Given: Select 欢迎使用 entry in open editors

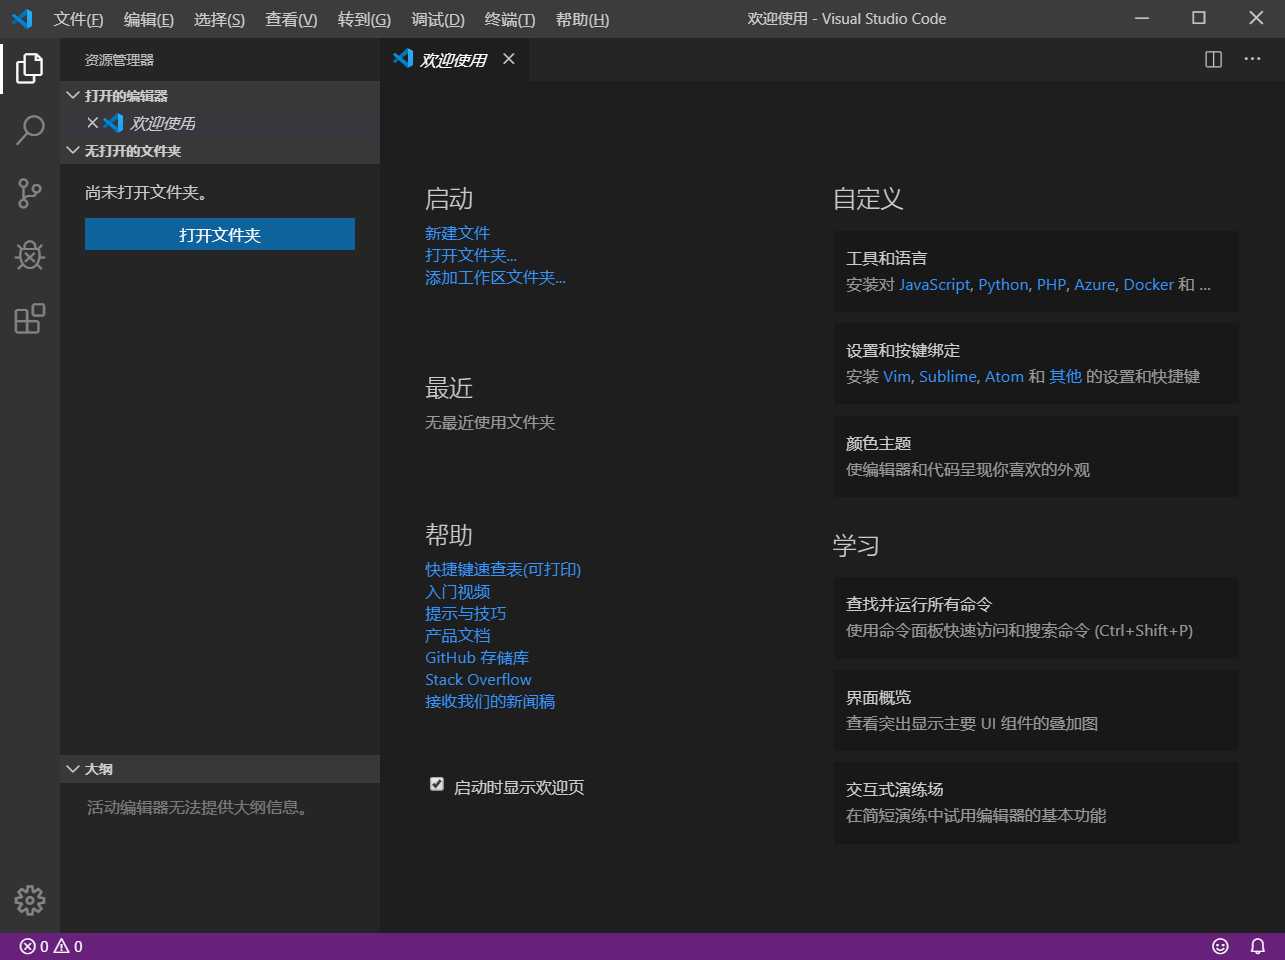Looking at the screenshot, I should (220, 123).
